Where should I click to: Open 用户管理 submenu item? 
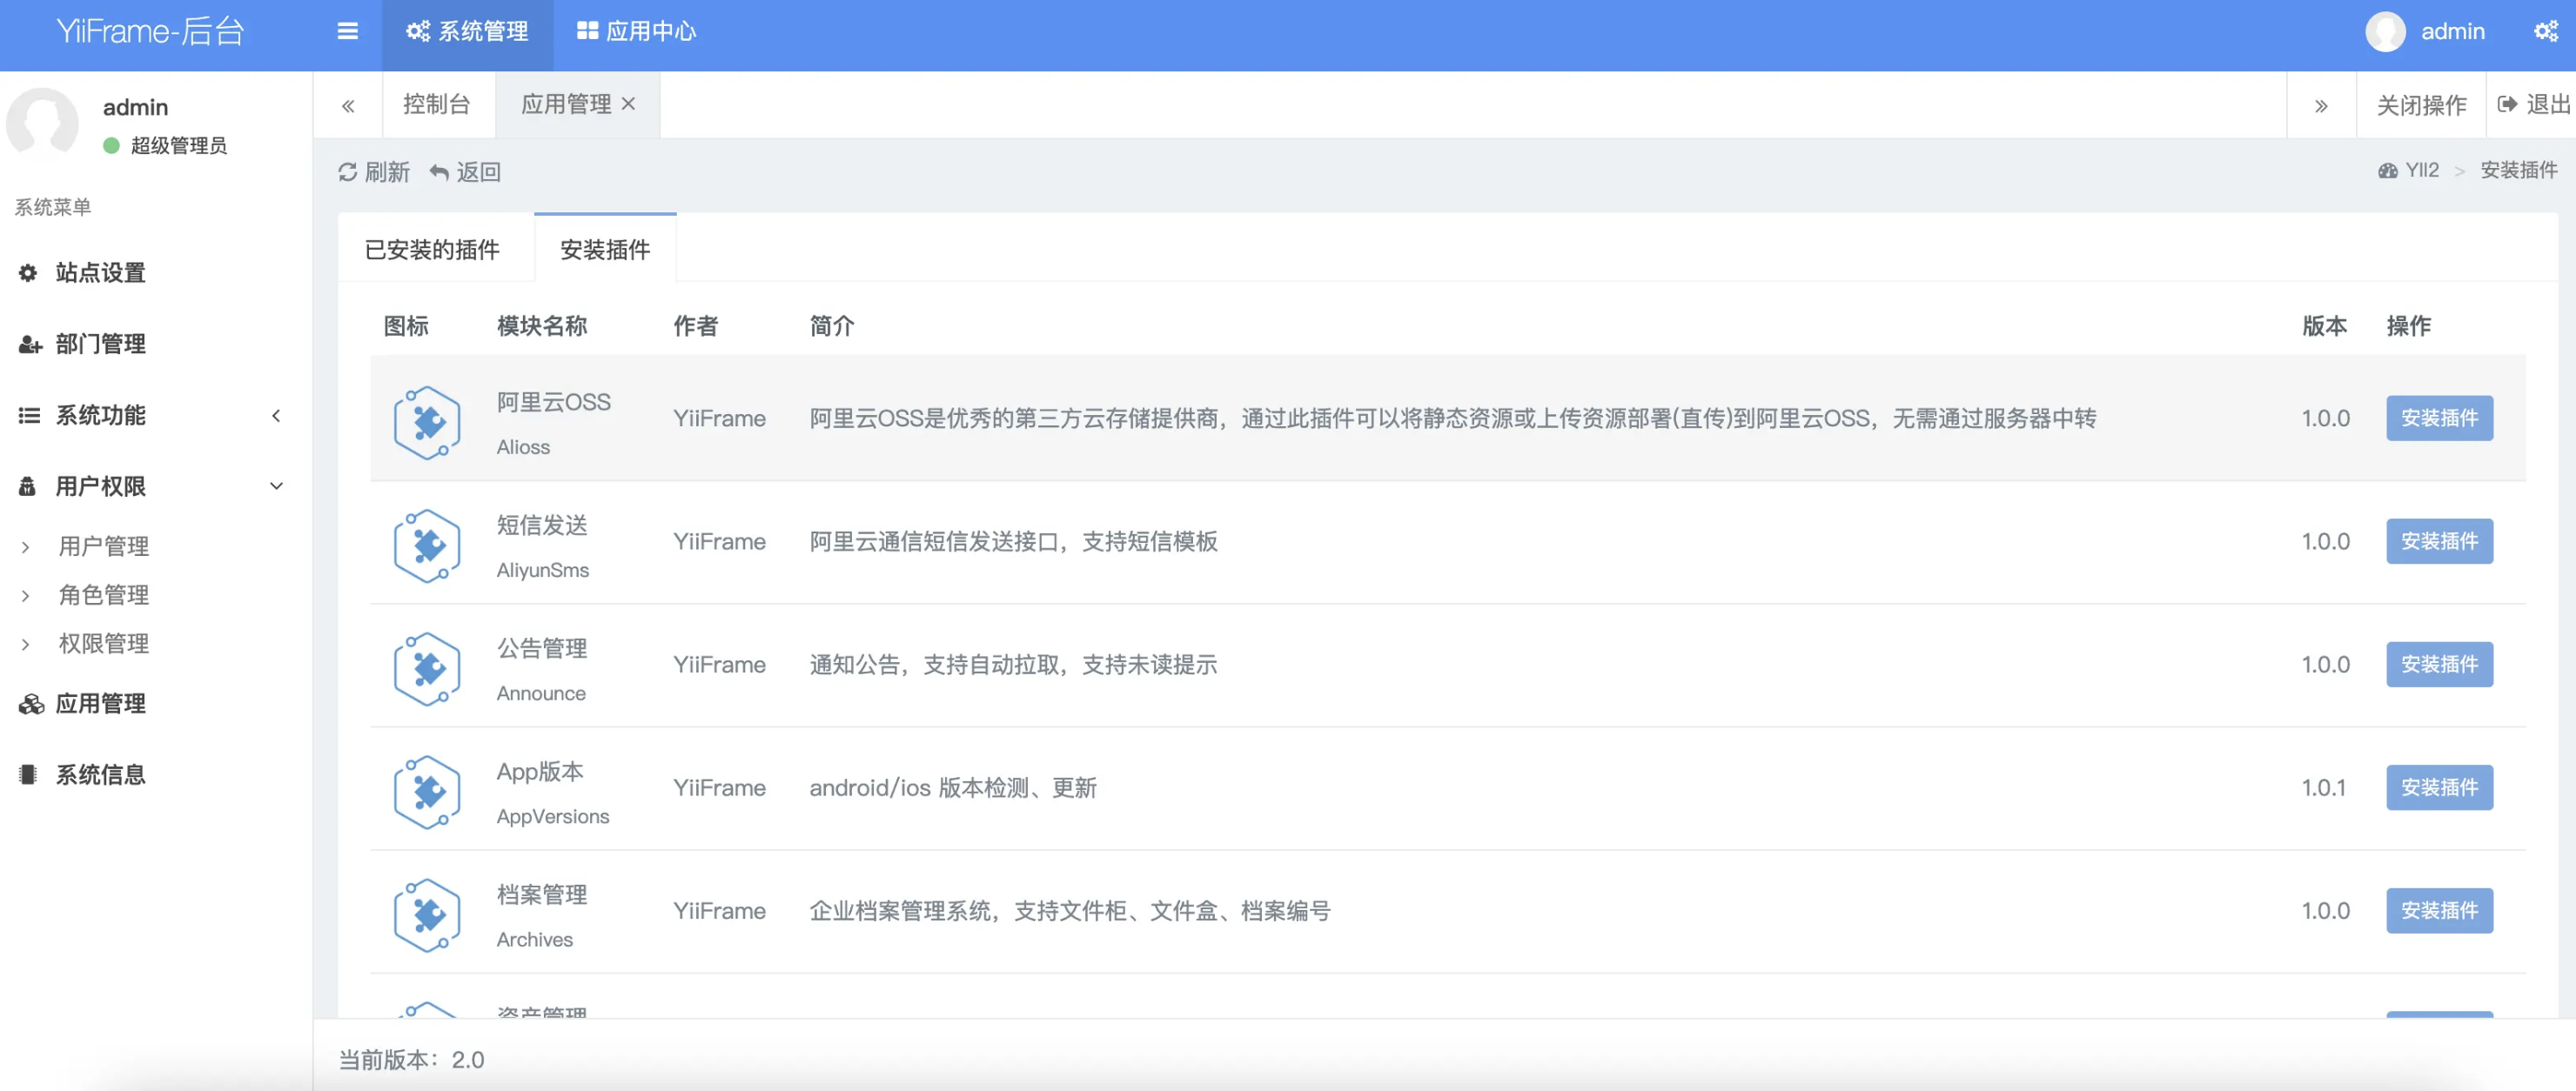pyautogui.click(x=103, y=547)
